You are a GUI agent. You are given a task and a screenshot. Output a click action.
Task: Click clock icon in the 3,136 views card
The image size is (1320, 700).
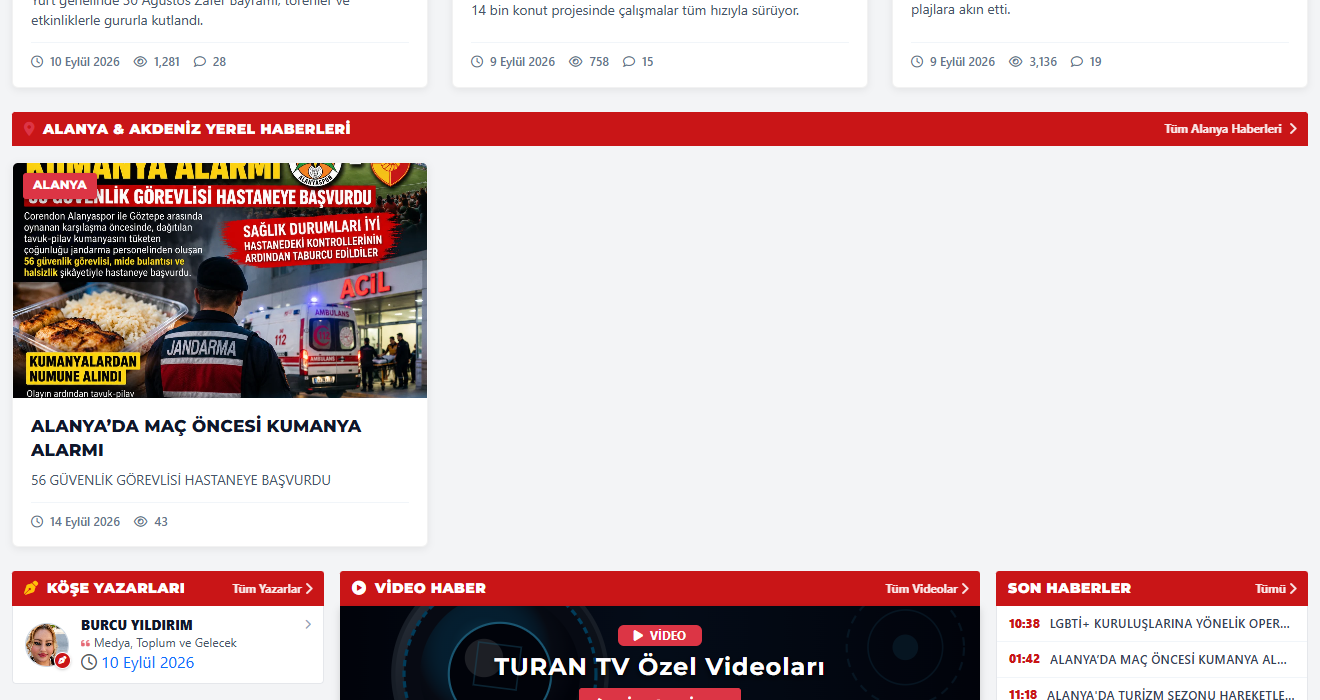coord(917,62)
